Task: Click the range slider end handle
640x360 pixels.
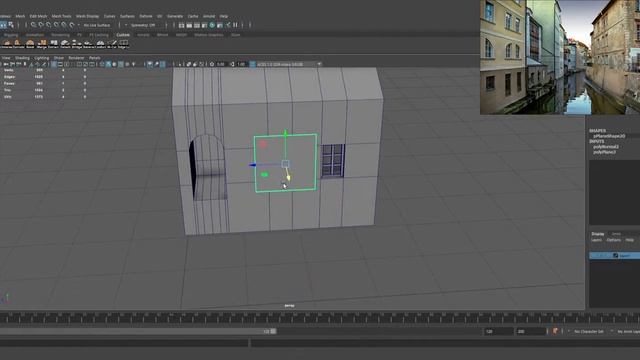Action: coord(273,331)
